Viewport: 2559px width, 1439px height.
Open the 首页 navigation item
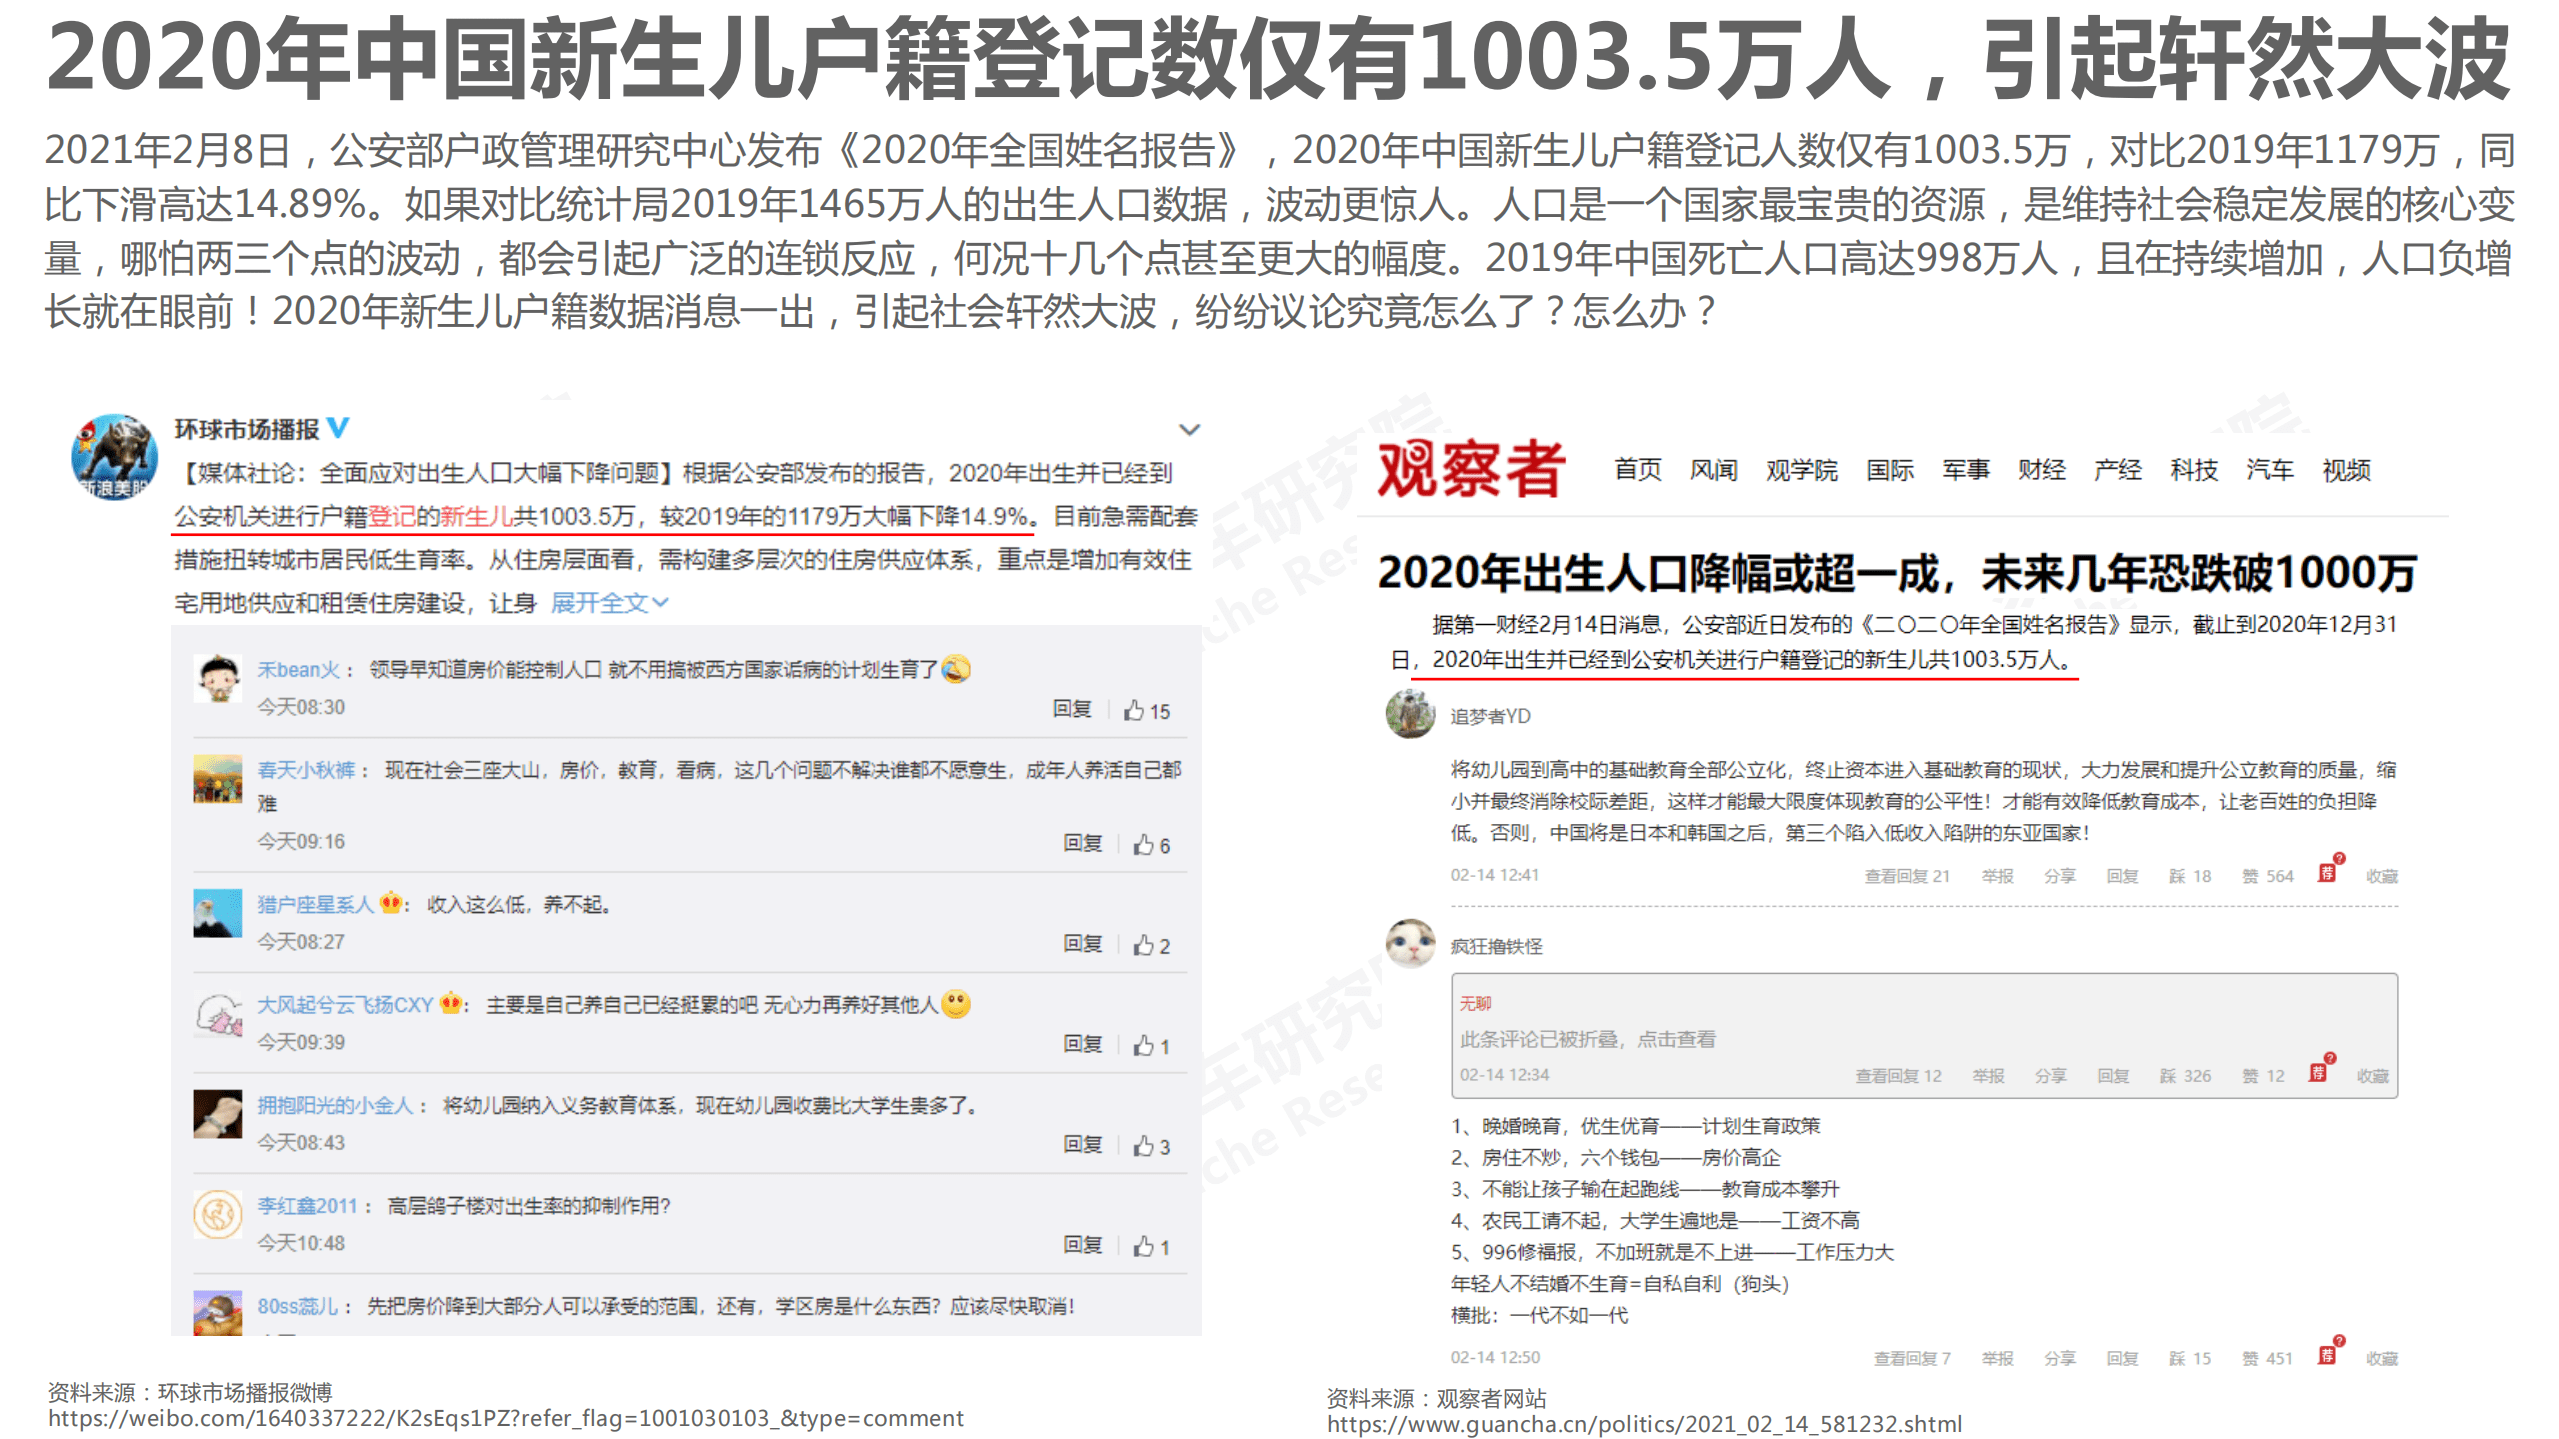1638,470
